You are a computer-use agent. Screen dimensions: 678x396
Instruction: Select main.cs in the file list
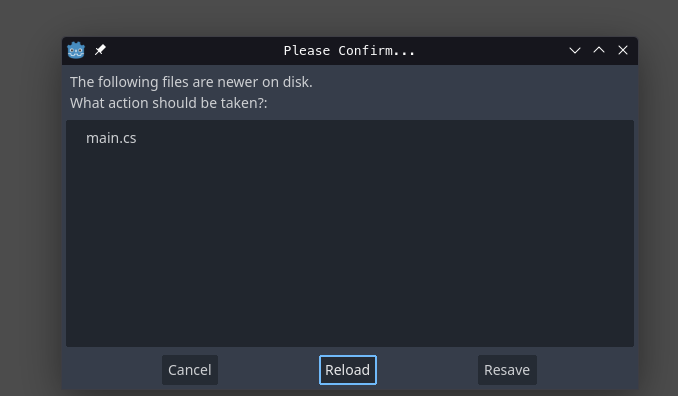tap(111, 138)
